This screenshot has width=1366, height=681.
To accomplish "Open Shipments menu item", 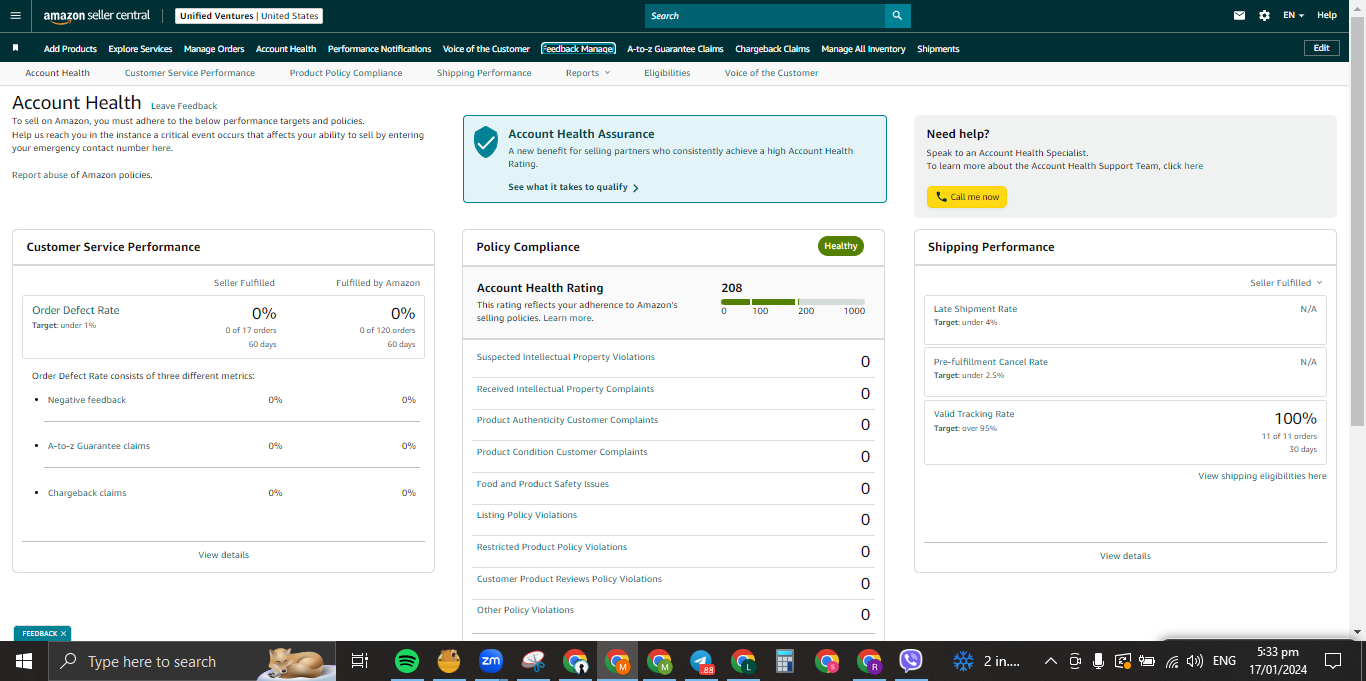I will click(938, 49).
